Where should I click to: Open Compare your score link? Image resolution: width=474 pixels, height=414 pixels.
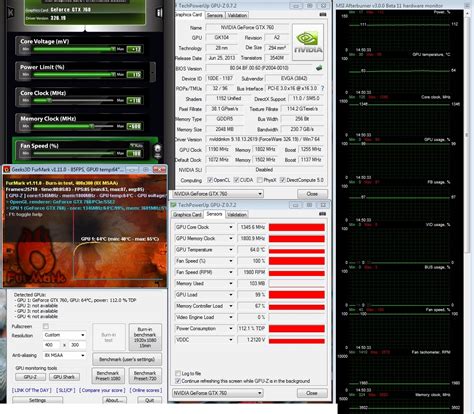coord(102,390)
